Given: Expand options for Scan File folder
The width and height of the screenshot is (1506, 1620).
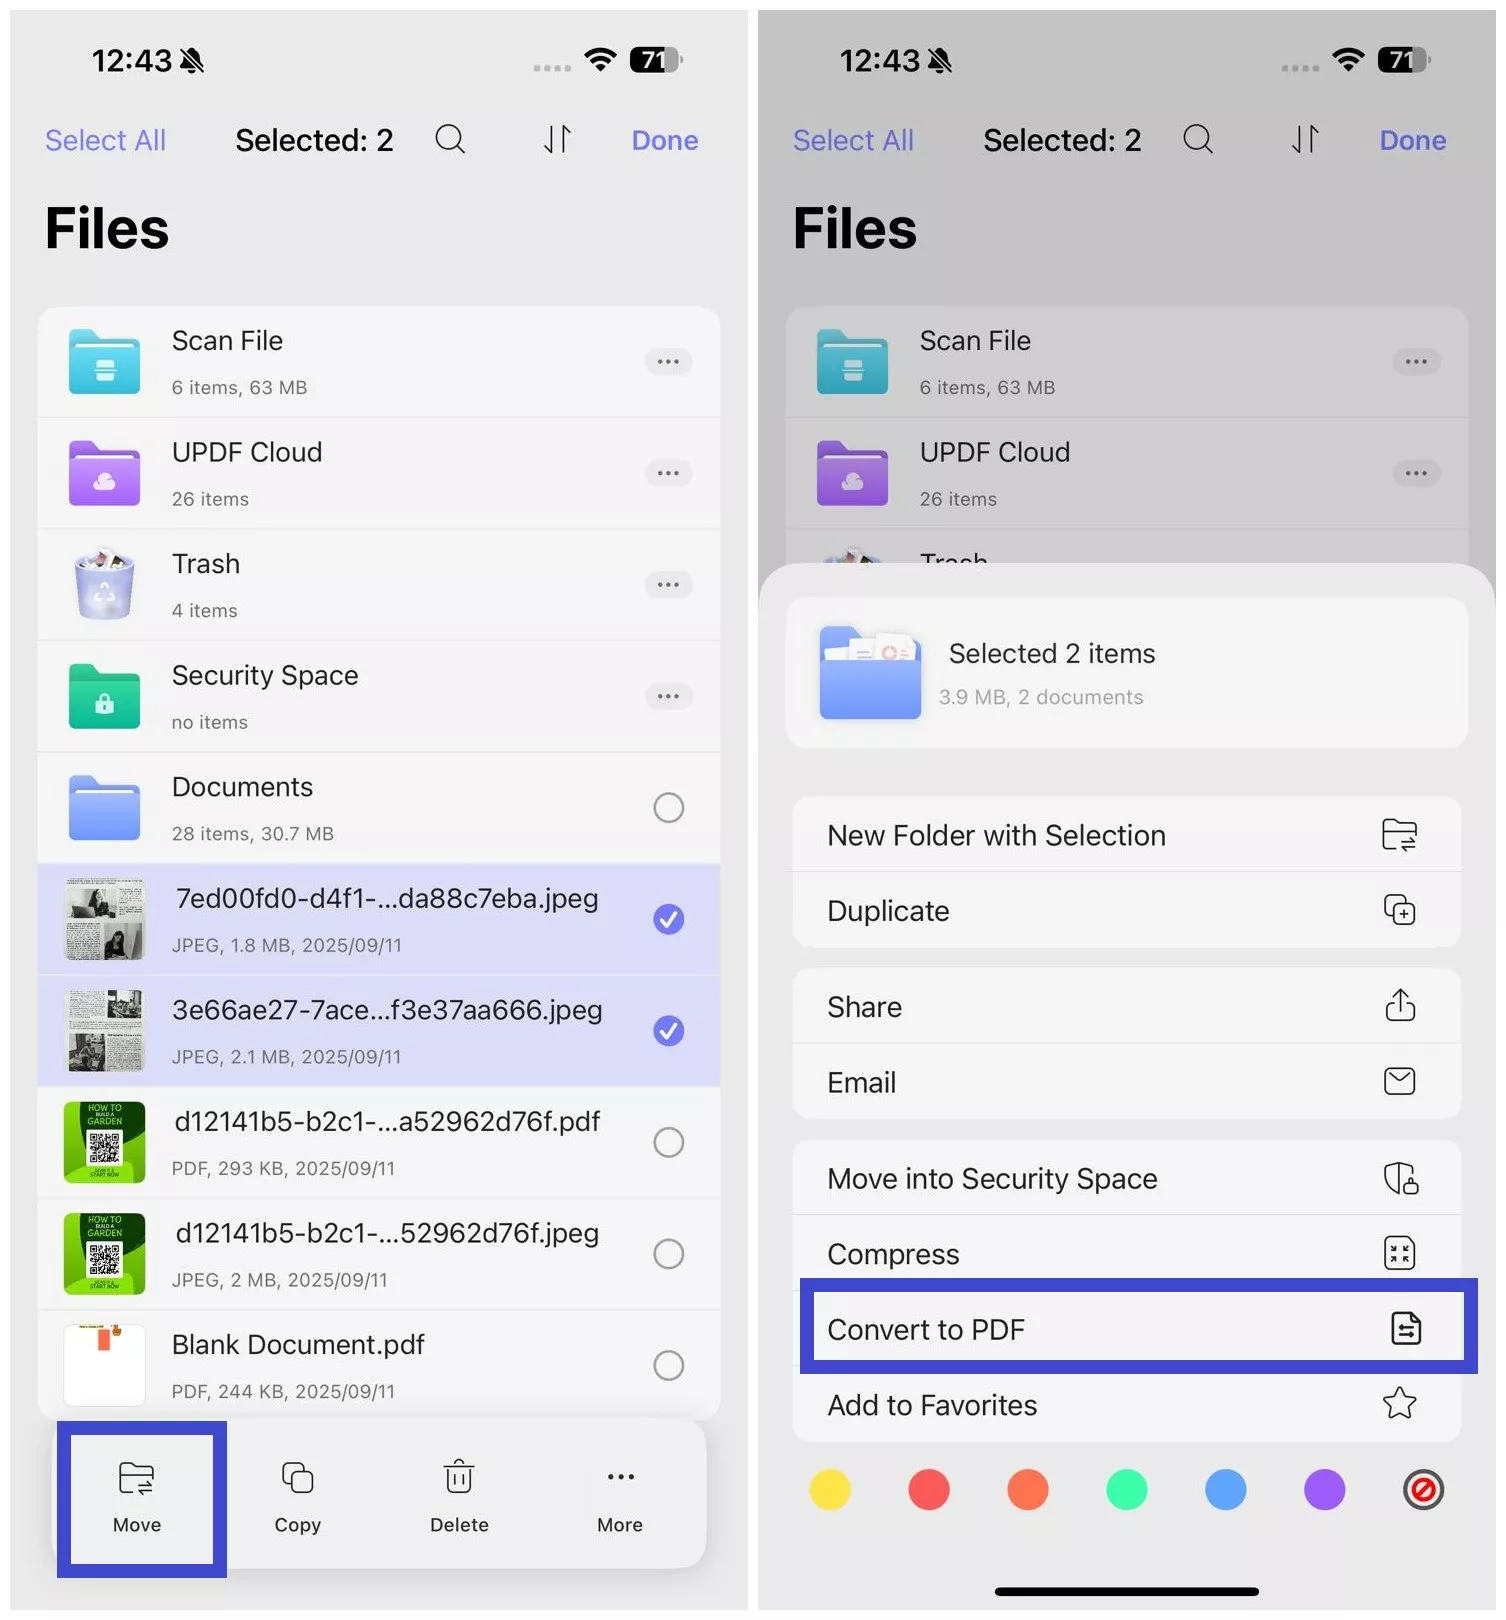Looking at the screenshot, I should pos(668,362).
